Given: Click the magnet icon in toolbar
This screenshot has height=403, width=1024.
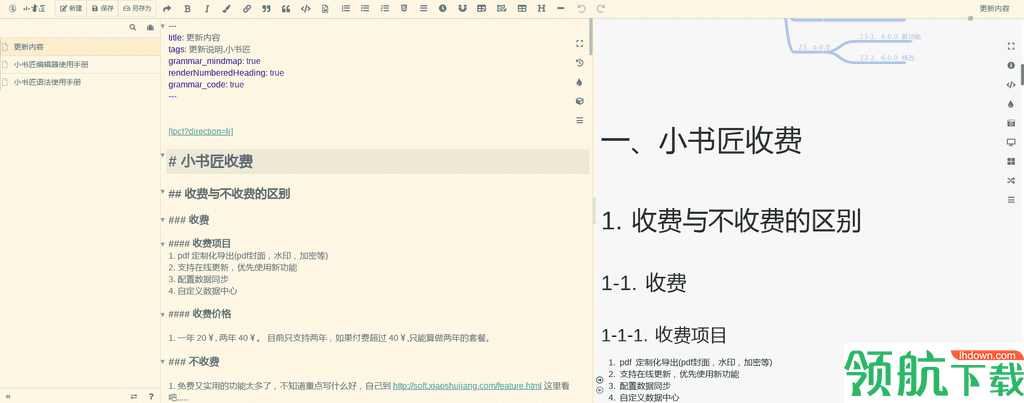Looking at the screenshot, I should click(462, 8).
